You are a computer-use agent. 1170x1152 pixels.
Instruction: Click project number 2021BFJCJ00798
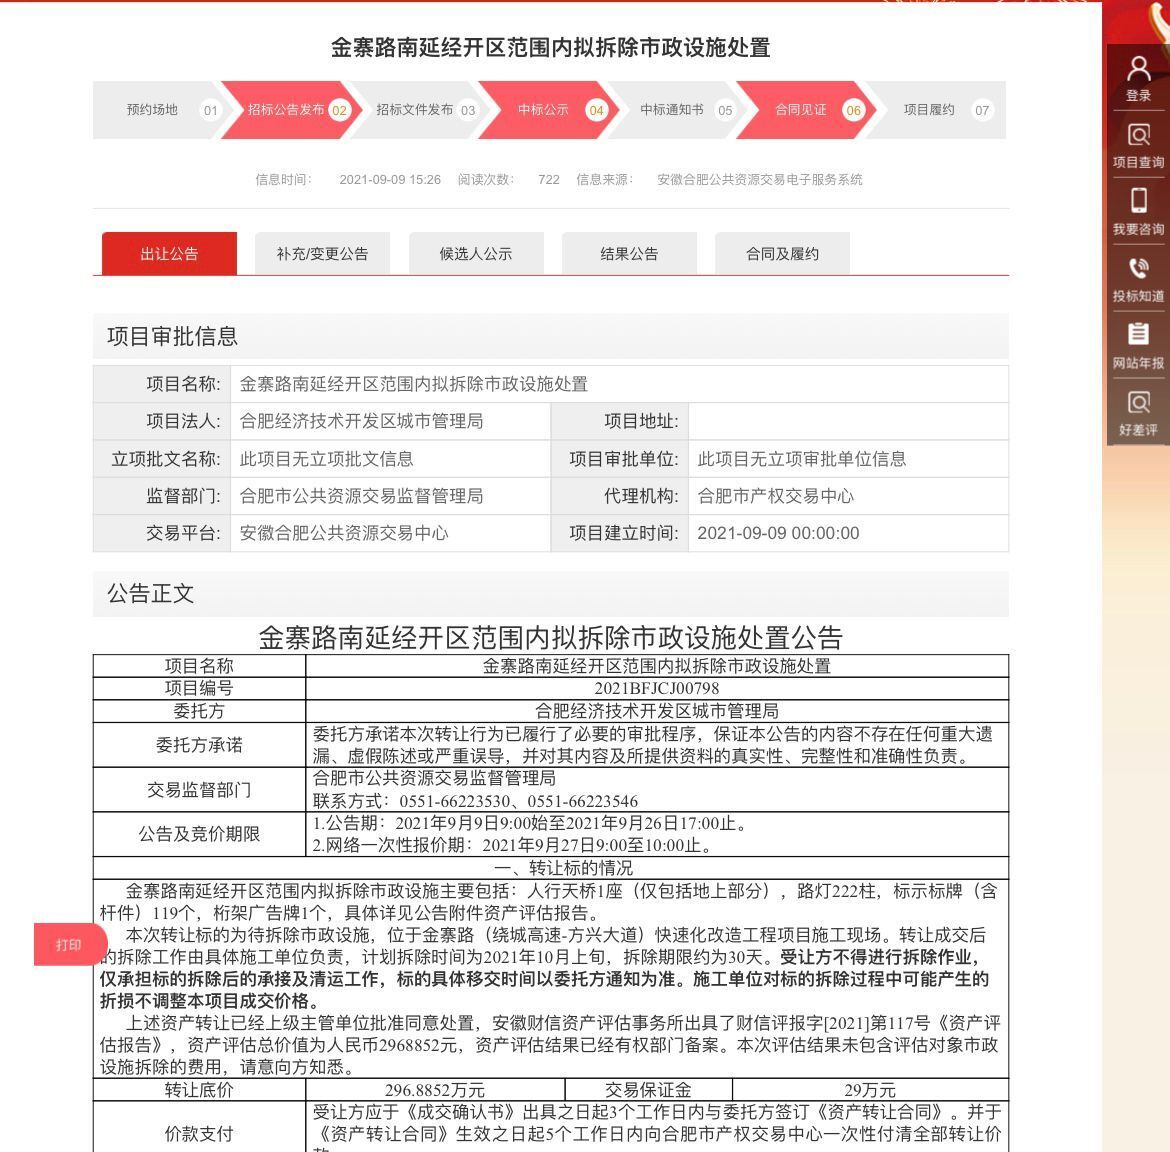657,688
